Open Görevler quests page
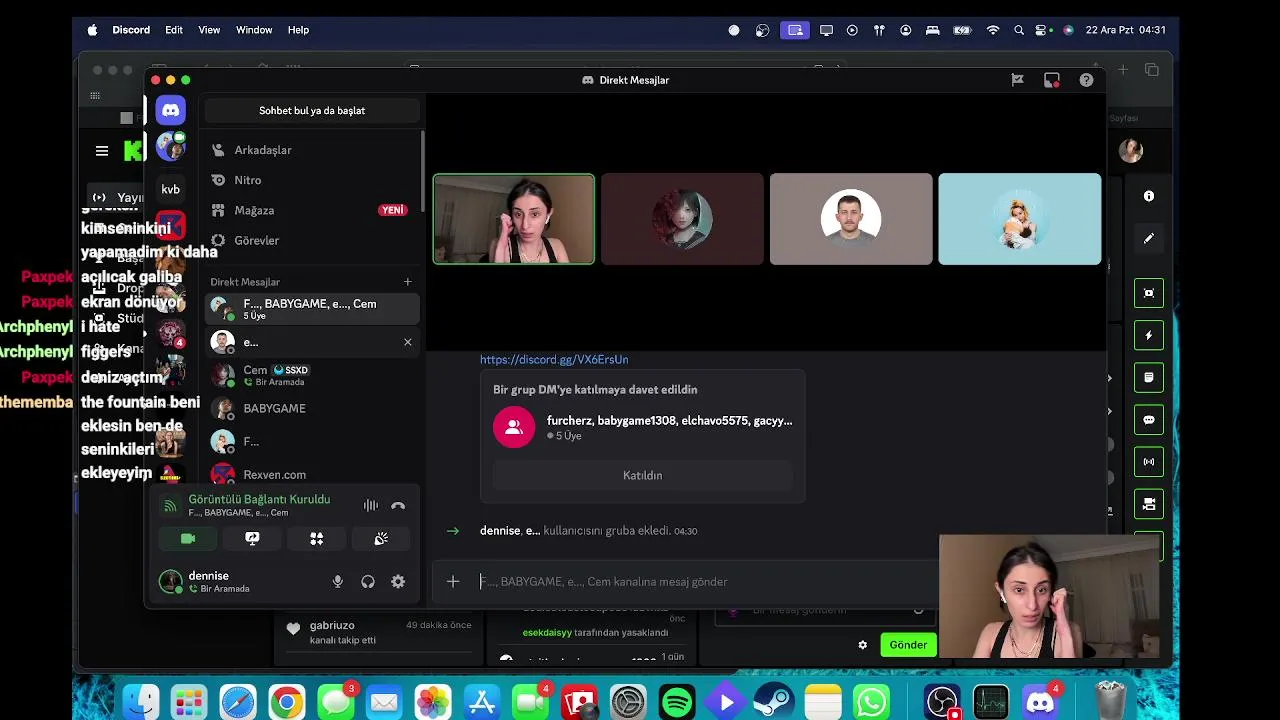 click(312, 240)
